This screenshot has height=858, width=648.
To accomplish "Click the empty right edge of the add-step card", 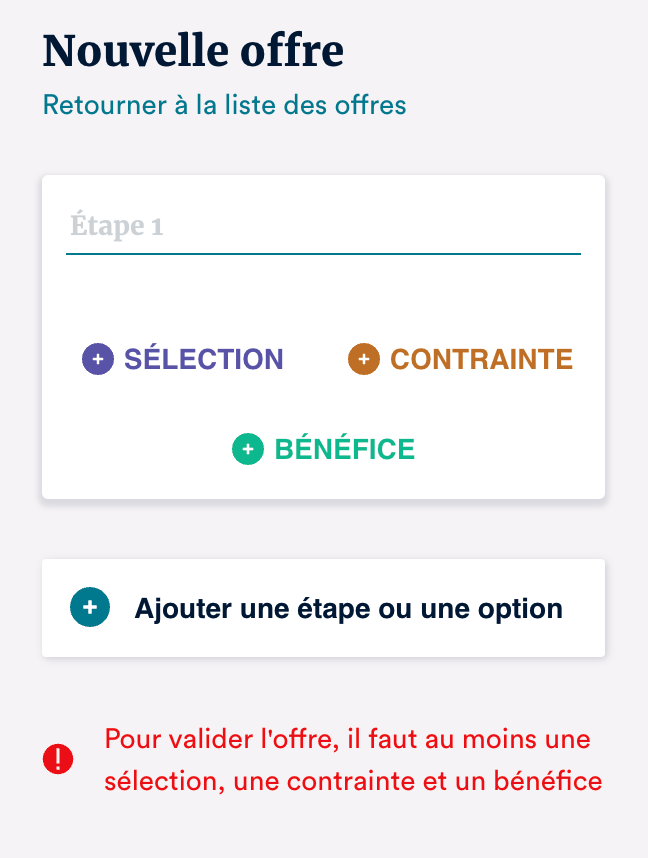I will (588, 608).
